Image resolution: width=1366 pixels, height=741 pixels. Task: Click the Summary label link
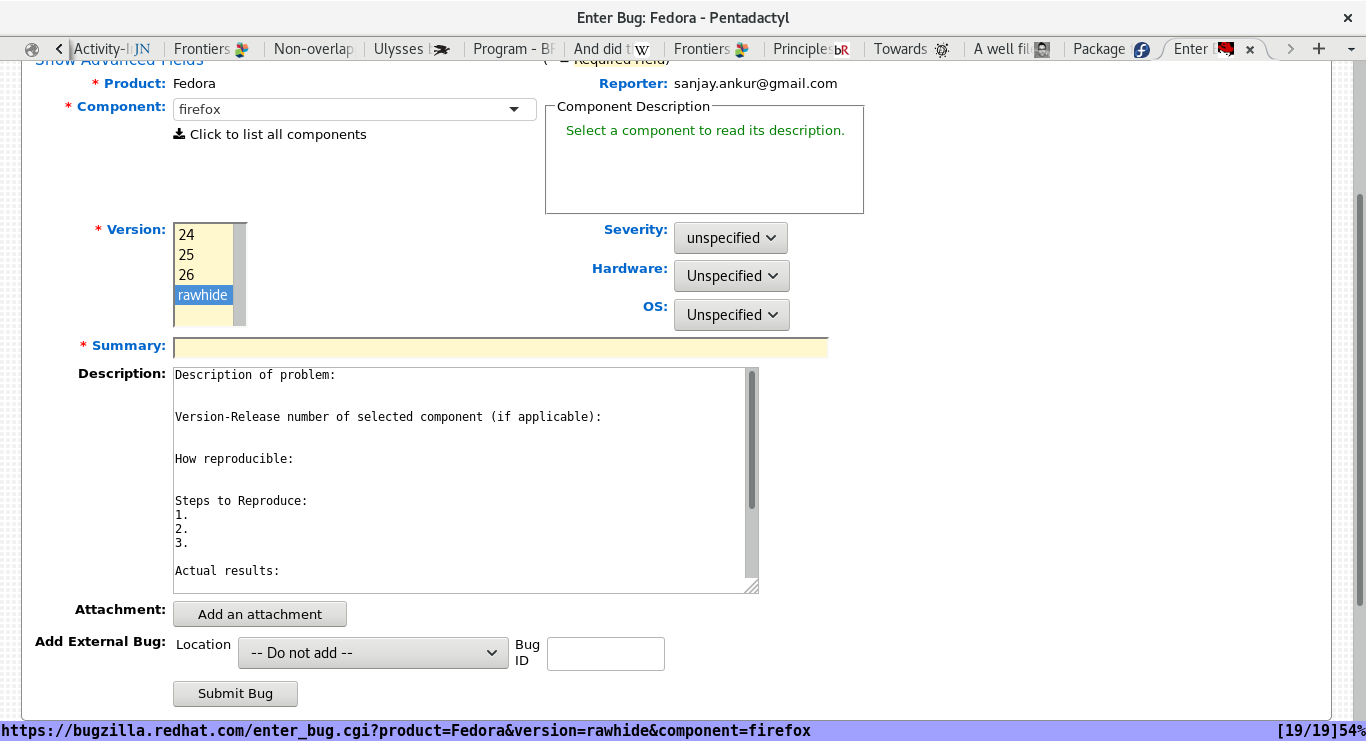[x=129, y=346]
